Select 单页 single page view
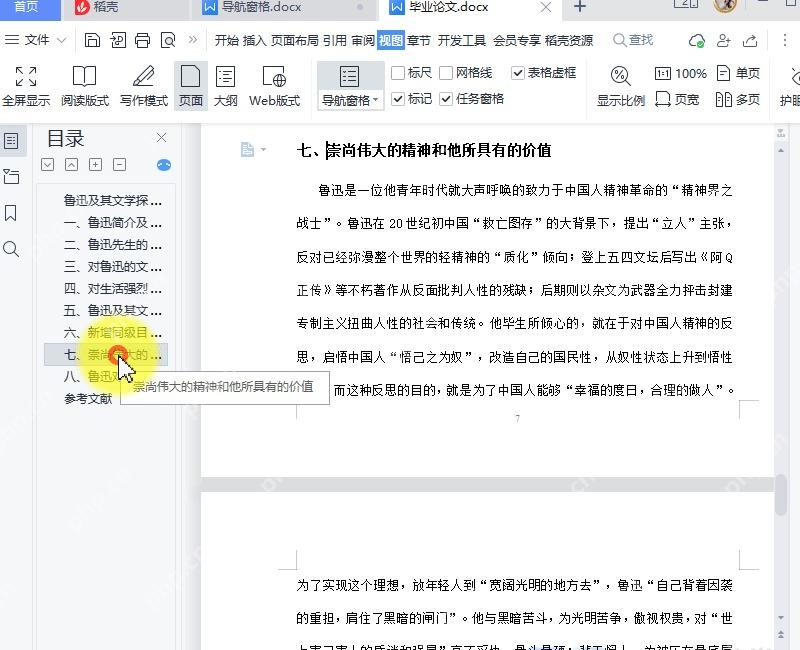Image resolution: width=800 pixels, height=650 pixels. pyautogui.click(x=738, y=73)
